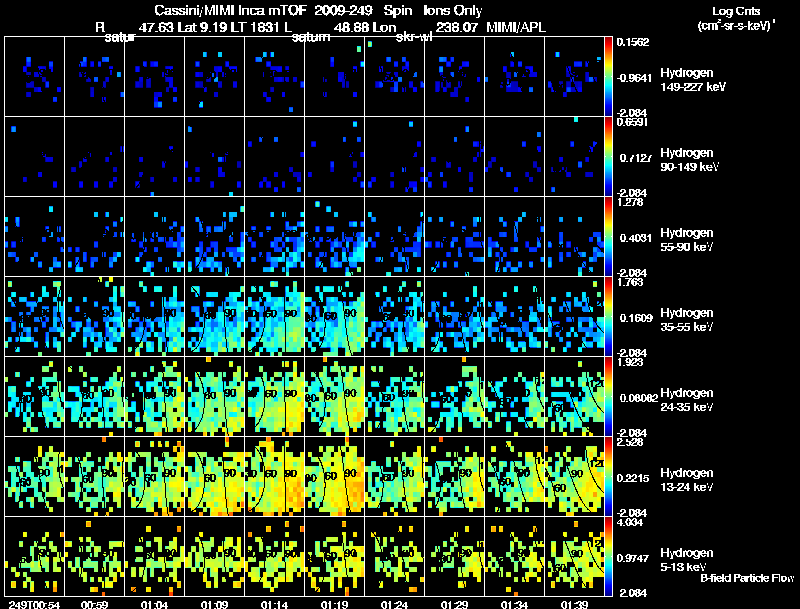800x609 pixels.
Task: Select the Hydrogen 90-149 keV label
Action: (689, 160)
